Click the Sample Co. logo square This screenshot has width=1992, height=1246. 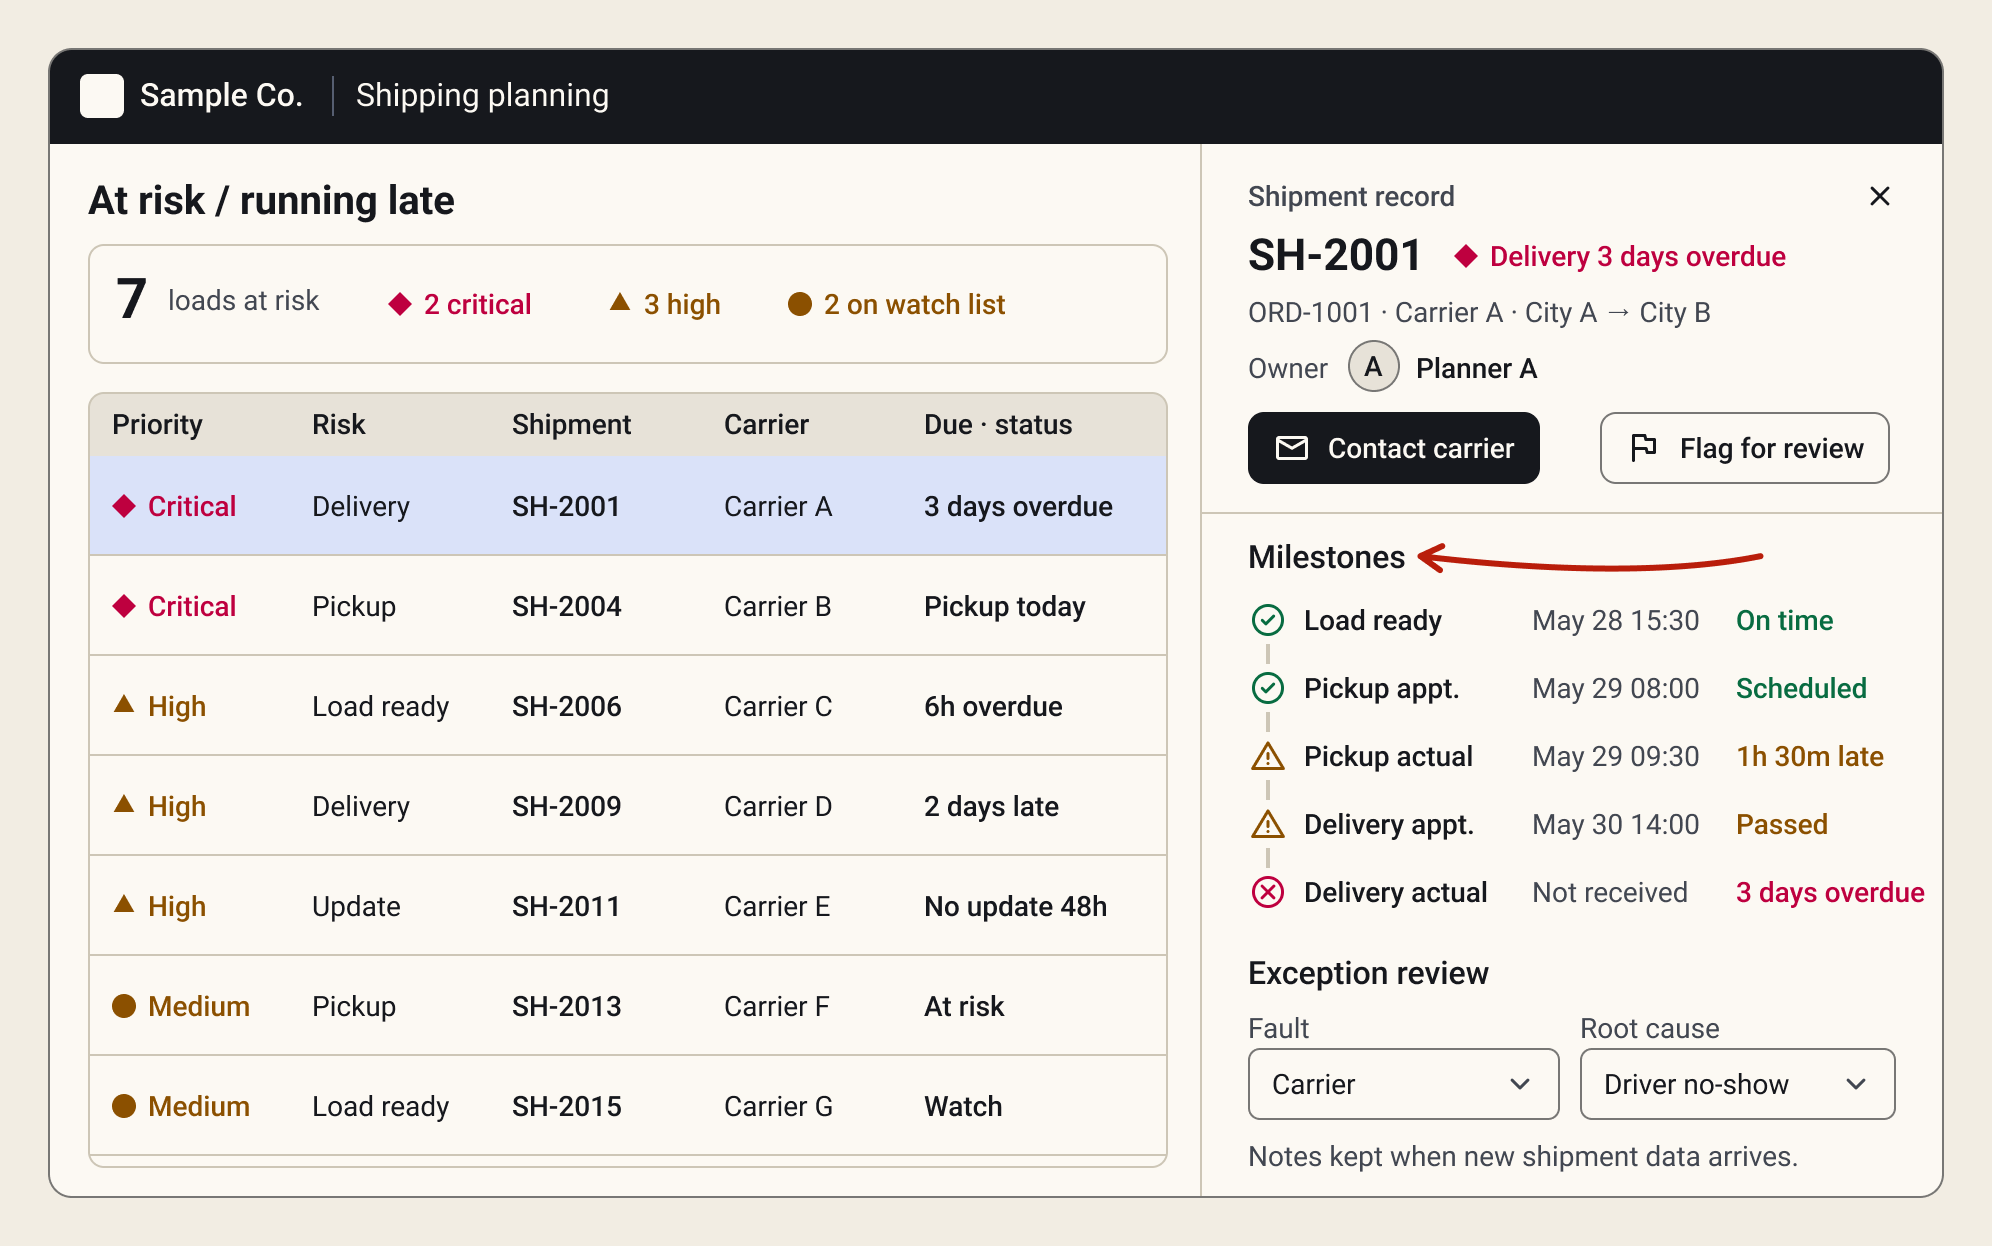click(x=102, y=96)
